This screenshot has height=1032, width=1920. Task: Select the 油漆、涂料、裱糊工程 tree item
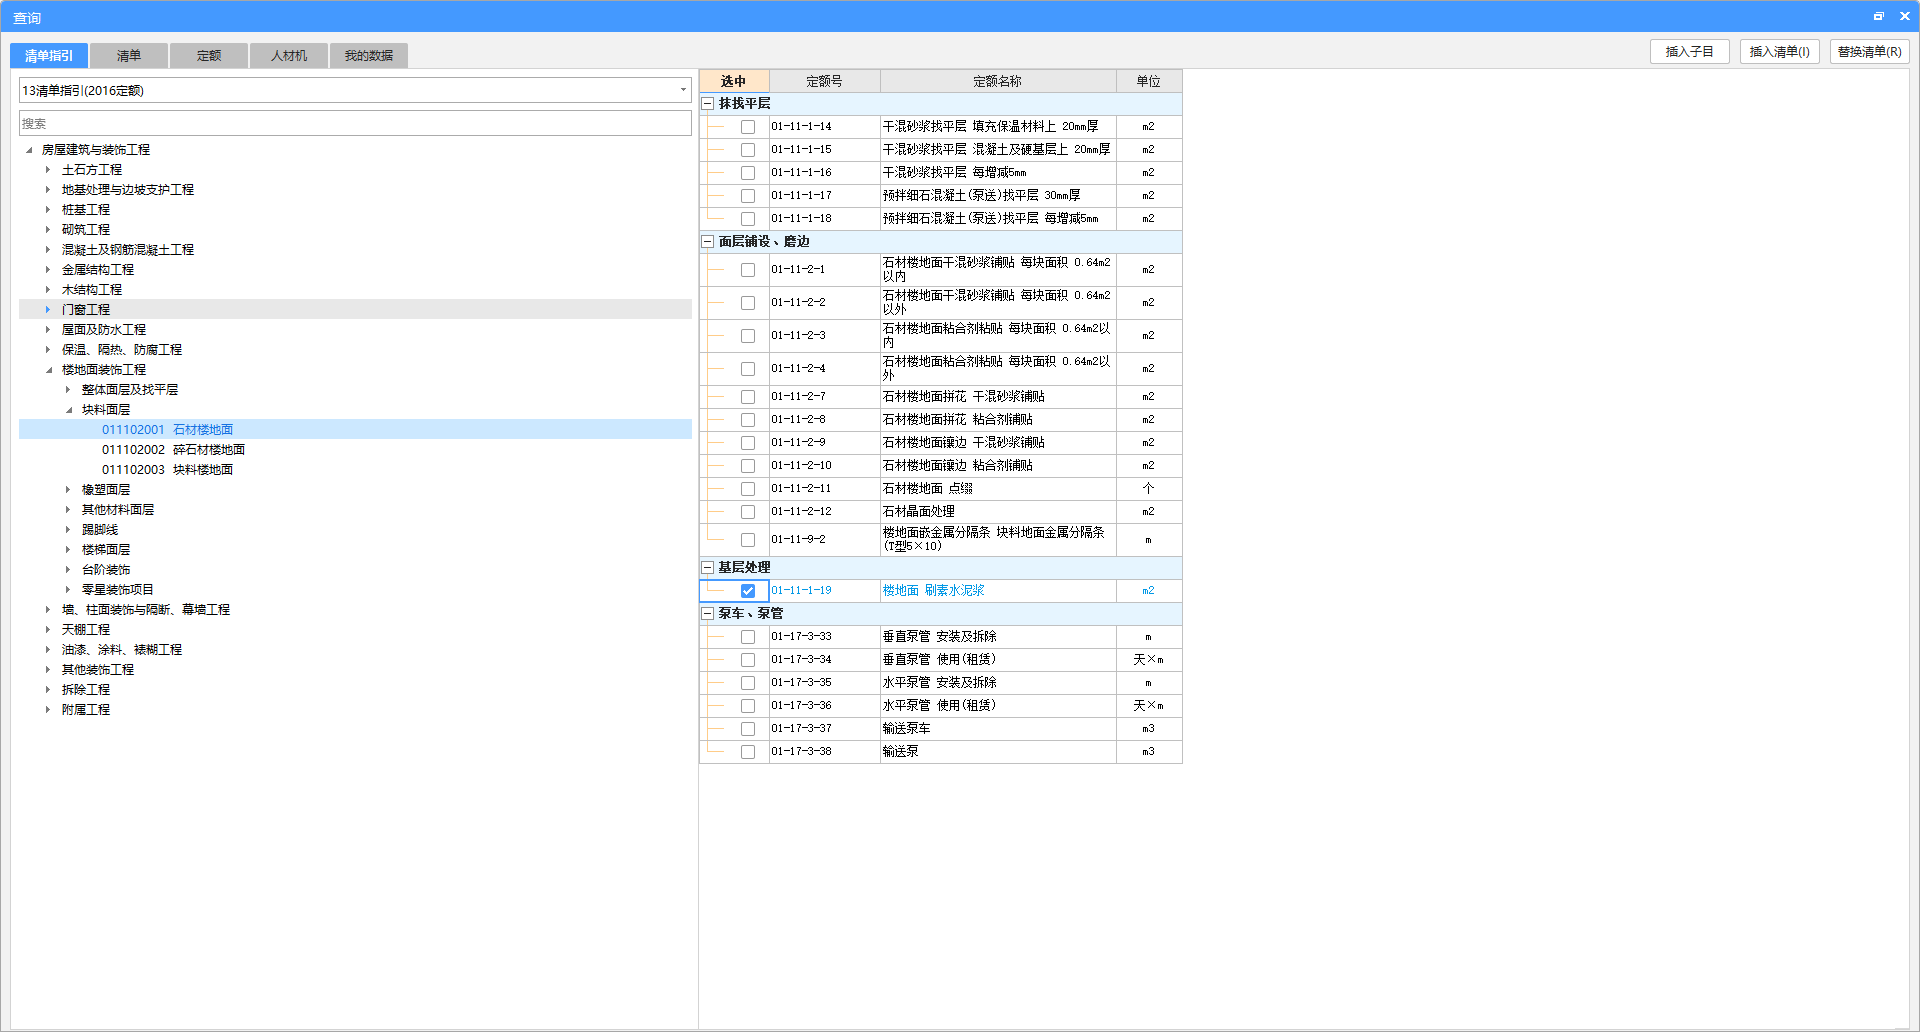pyautogui.click(x=122, y=650)
